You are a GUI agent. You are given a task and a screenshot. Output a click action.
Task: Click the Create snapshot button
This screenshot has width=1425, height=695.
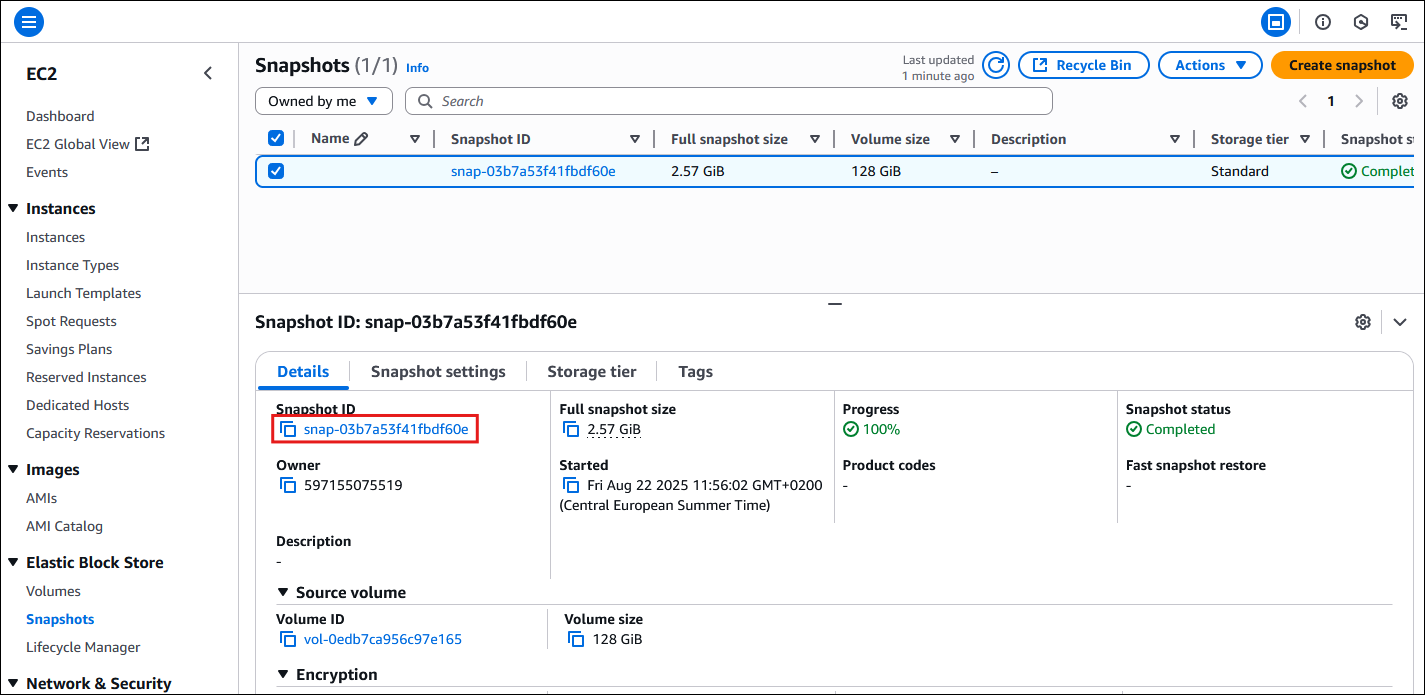click(x=1342, y=64)
